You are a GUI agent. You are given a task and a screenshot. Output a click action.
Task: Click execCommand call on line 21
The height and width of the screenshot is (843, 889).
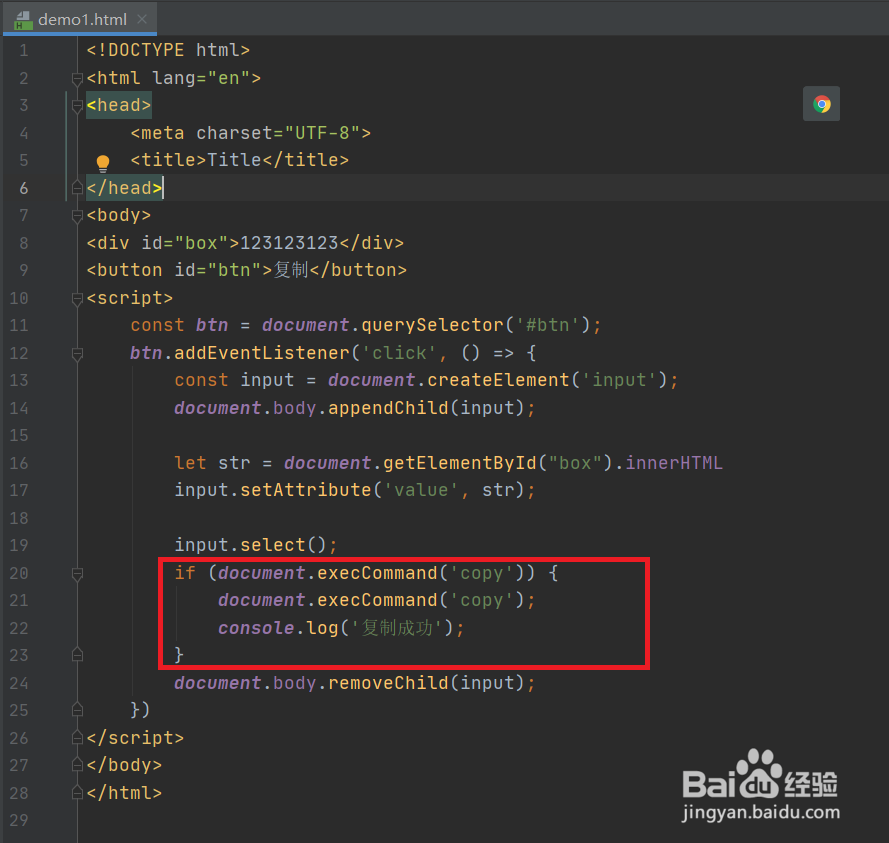click(x=377, y=600)
